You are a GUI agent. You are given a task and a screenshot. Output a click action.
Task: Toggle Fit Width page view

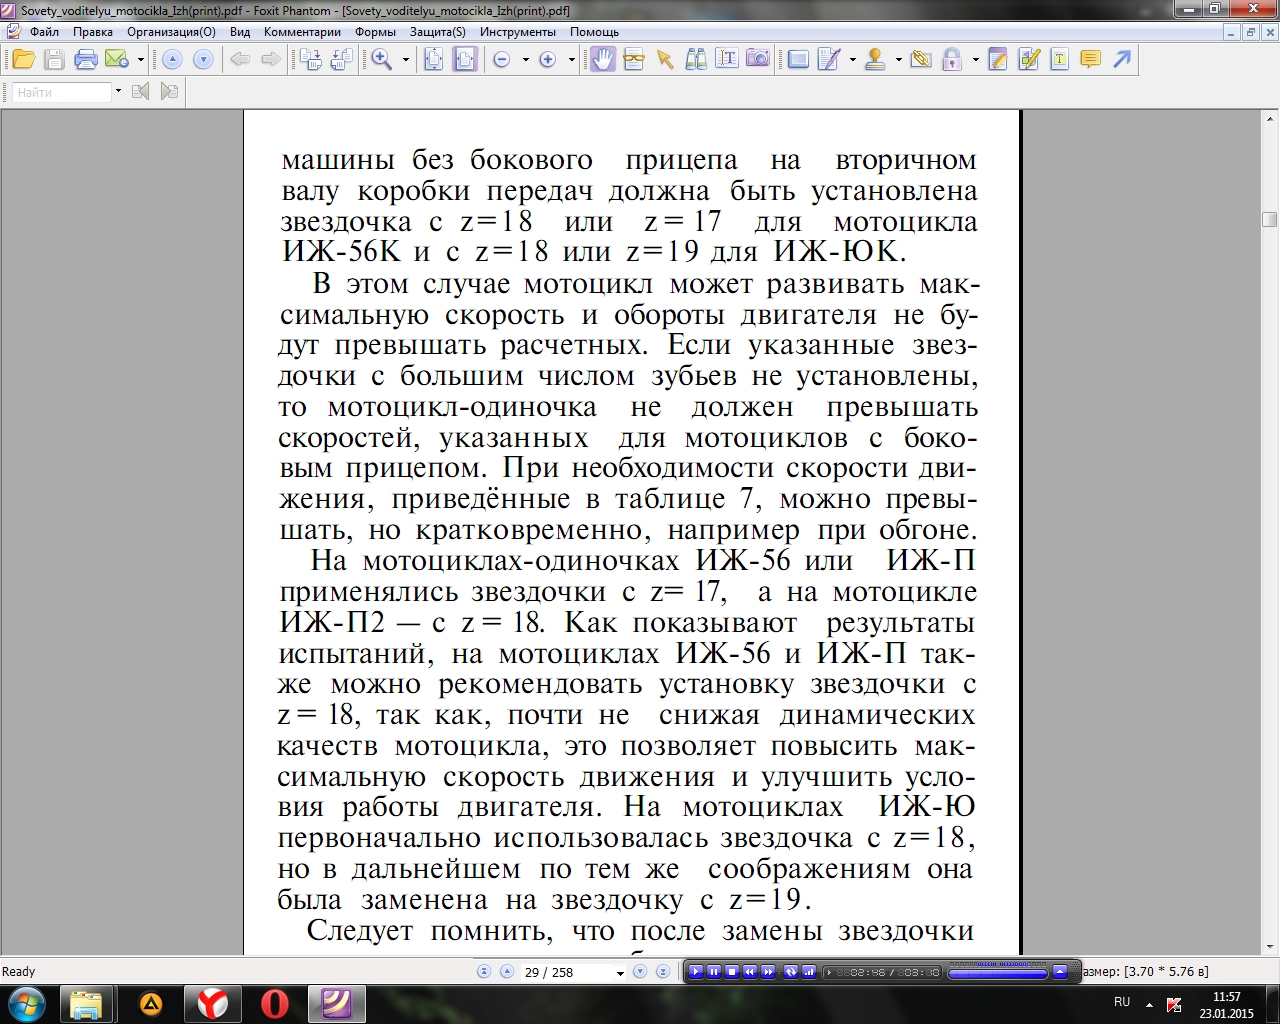(465, 60)
